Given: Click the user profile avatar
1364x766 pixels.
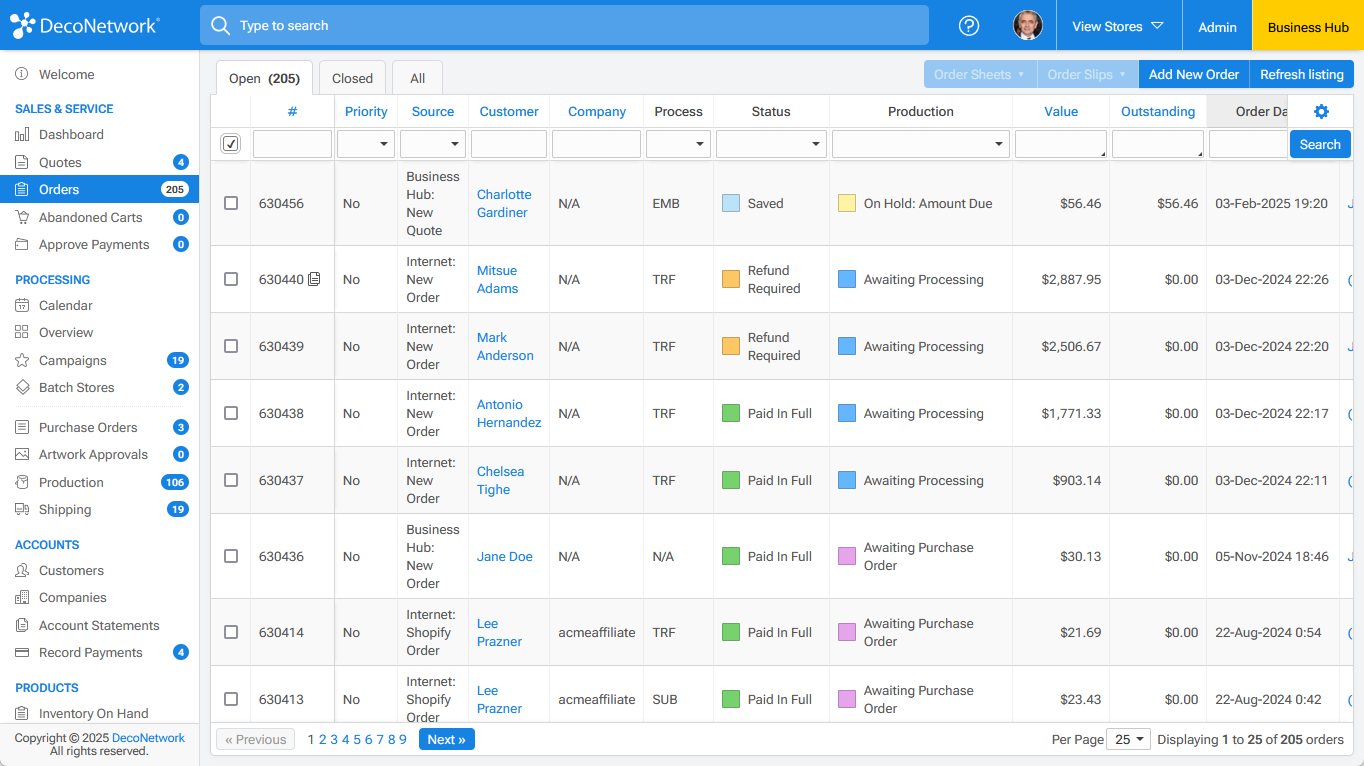Looking at the screenshot, I should tap(1027, 26).
